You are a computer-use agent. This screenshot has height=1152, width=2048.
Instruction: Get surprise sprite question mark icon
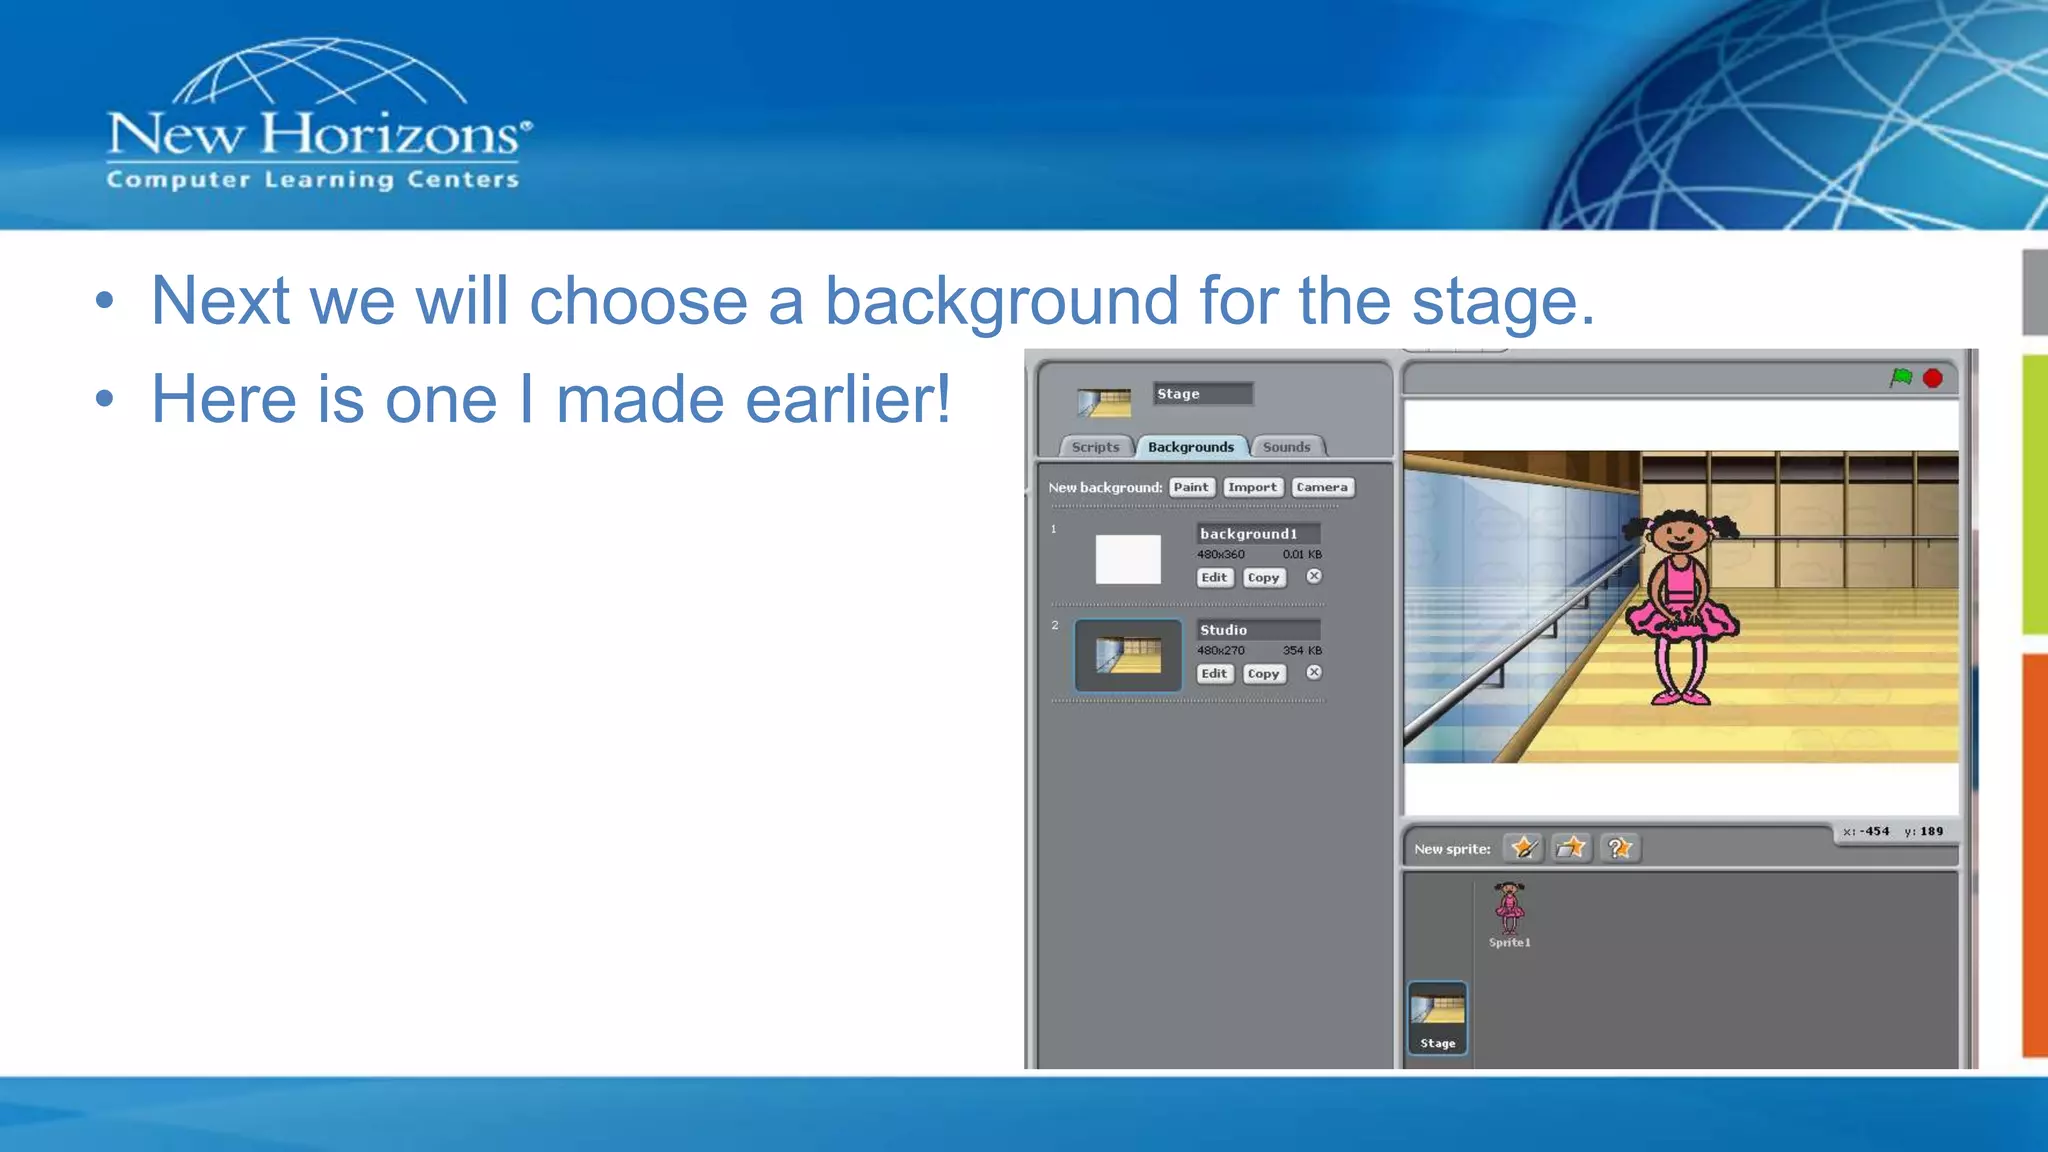coord(1619,848)
